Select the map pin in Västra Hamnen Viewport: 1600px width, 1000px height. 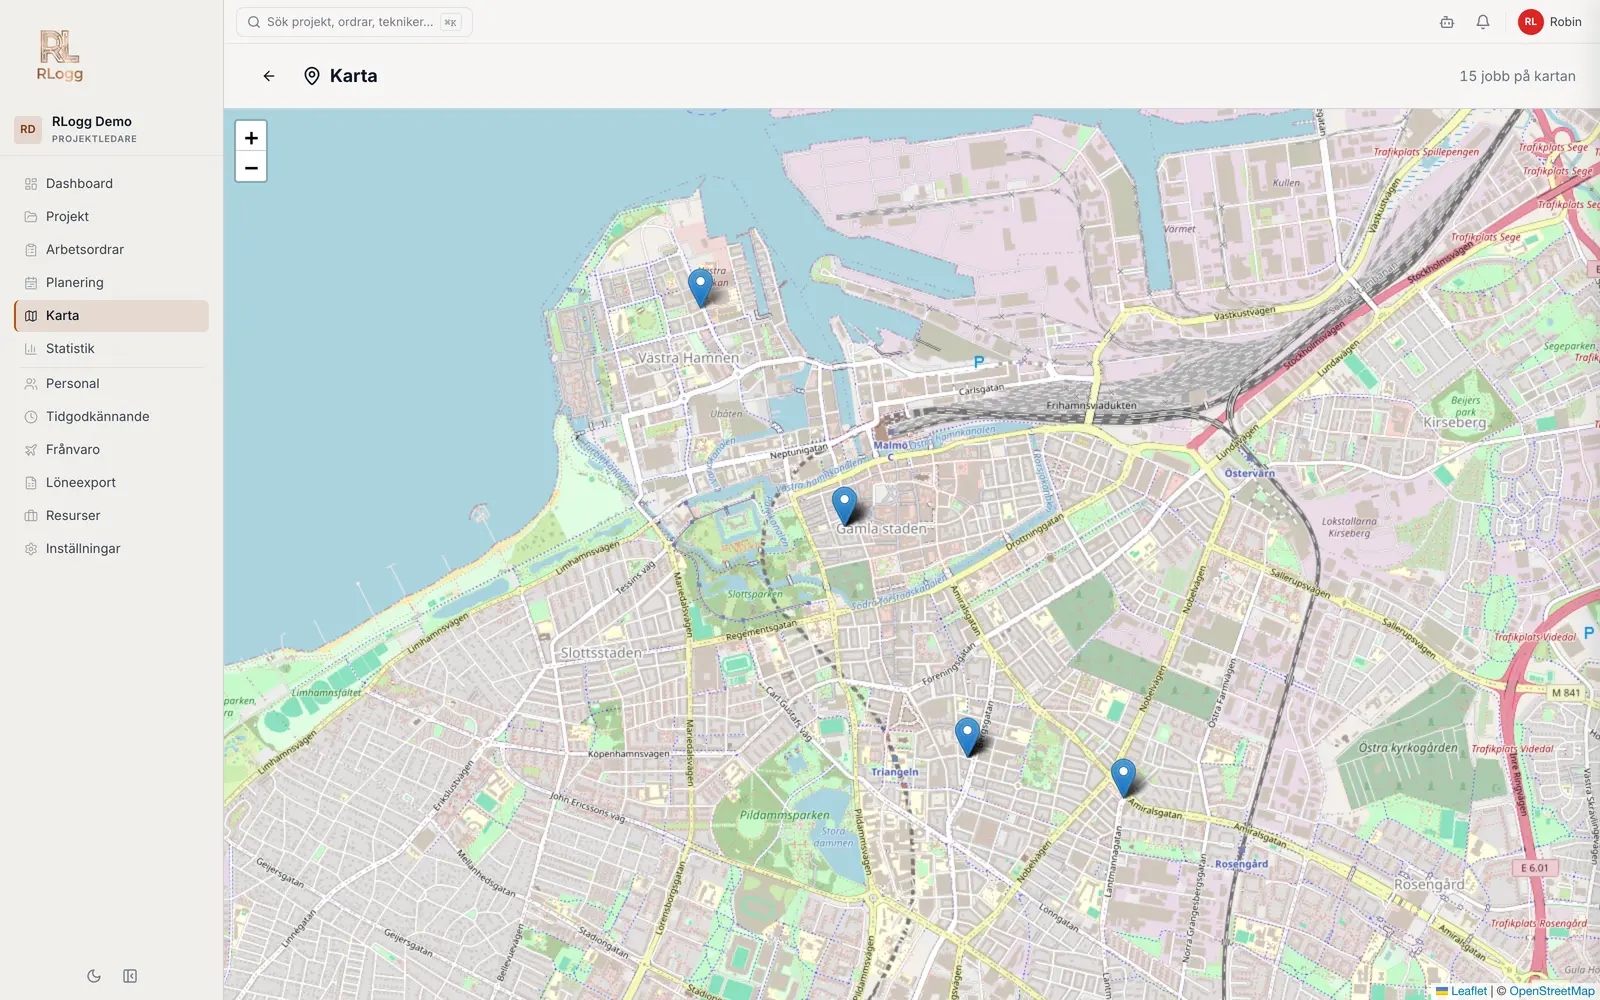pos(701,288)
